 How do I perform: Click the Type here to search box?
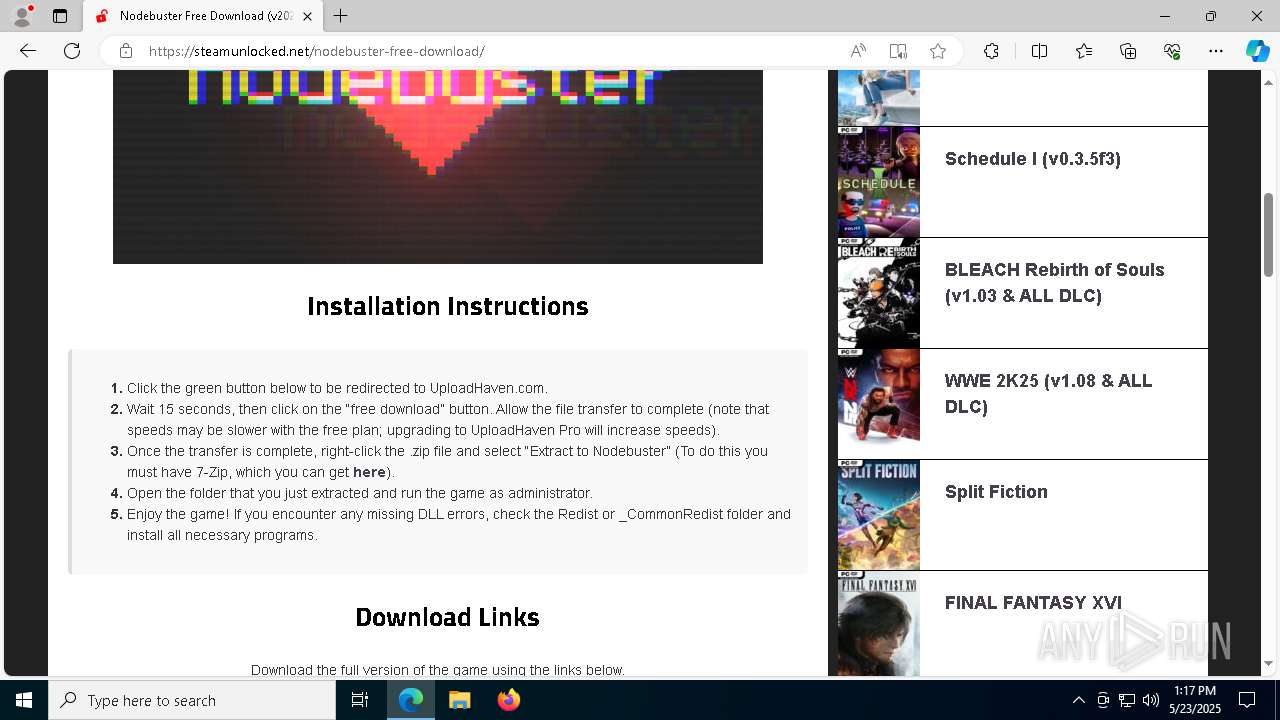[192, 700]
